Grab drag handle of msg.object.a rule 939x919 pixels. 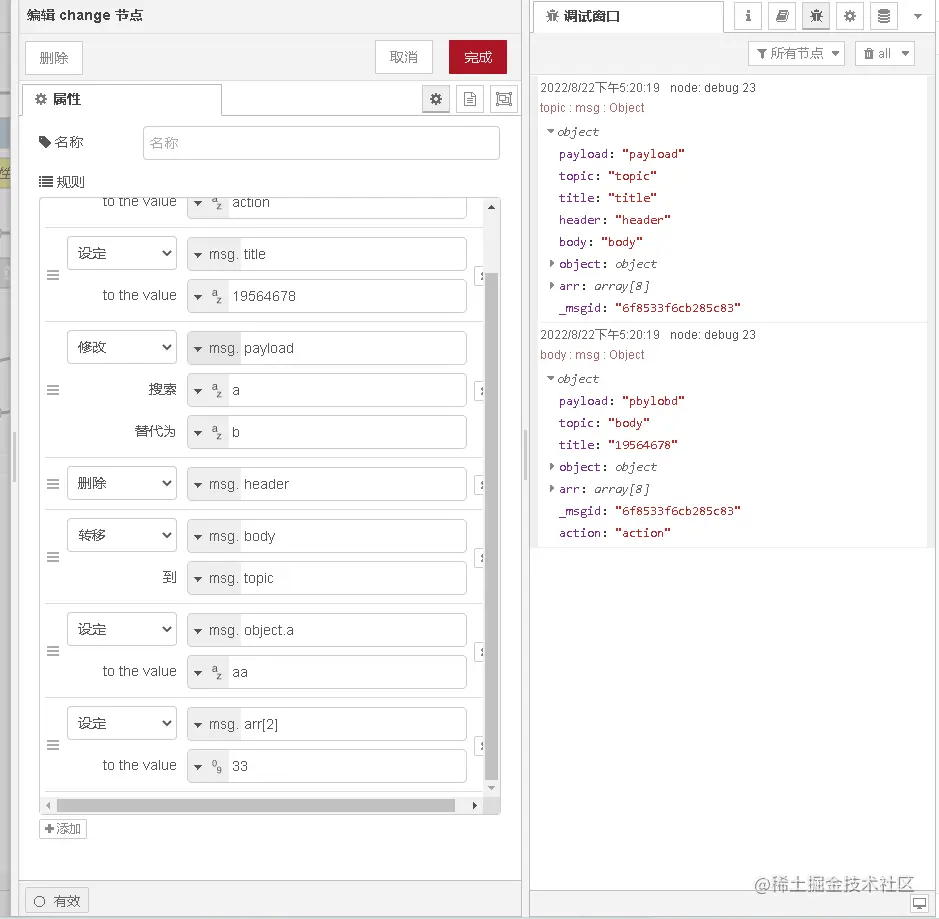[53, 651]
